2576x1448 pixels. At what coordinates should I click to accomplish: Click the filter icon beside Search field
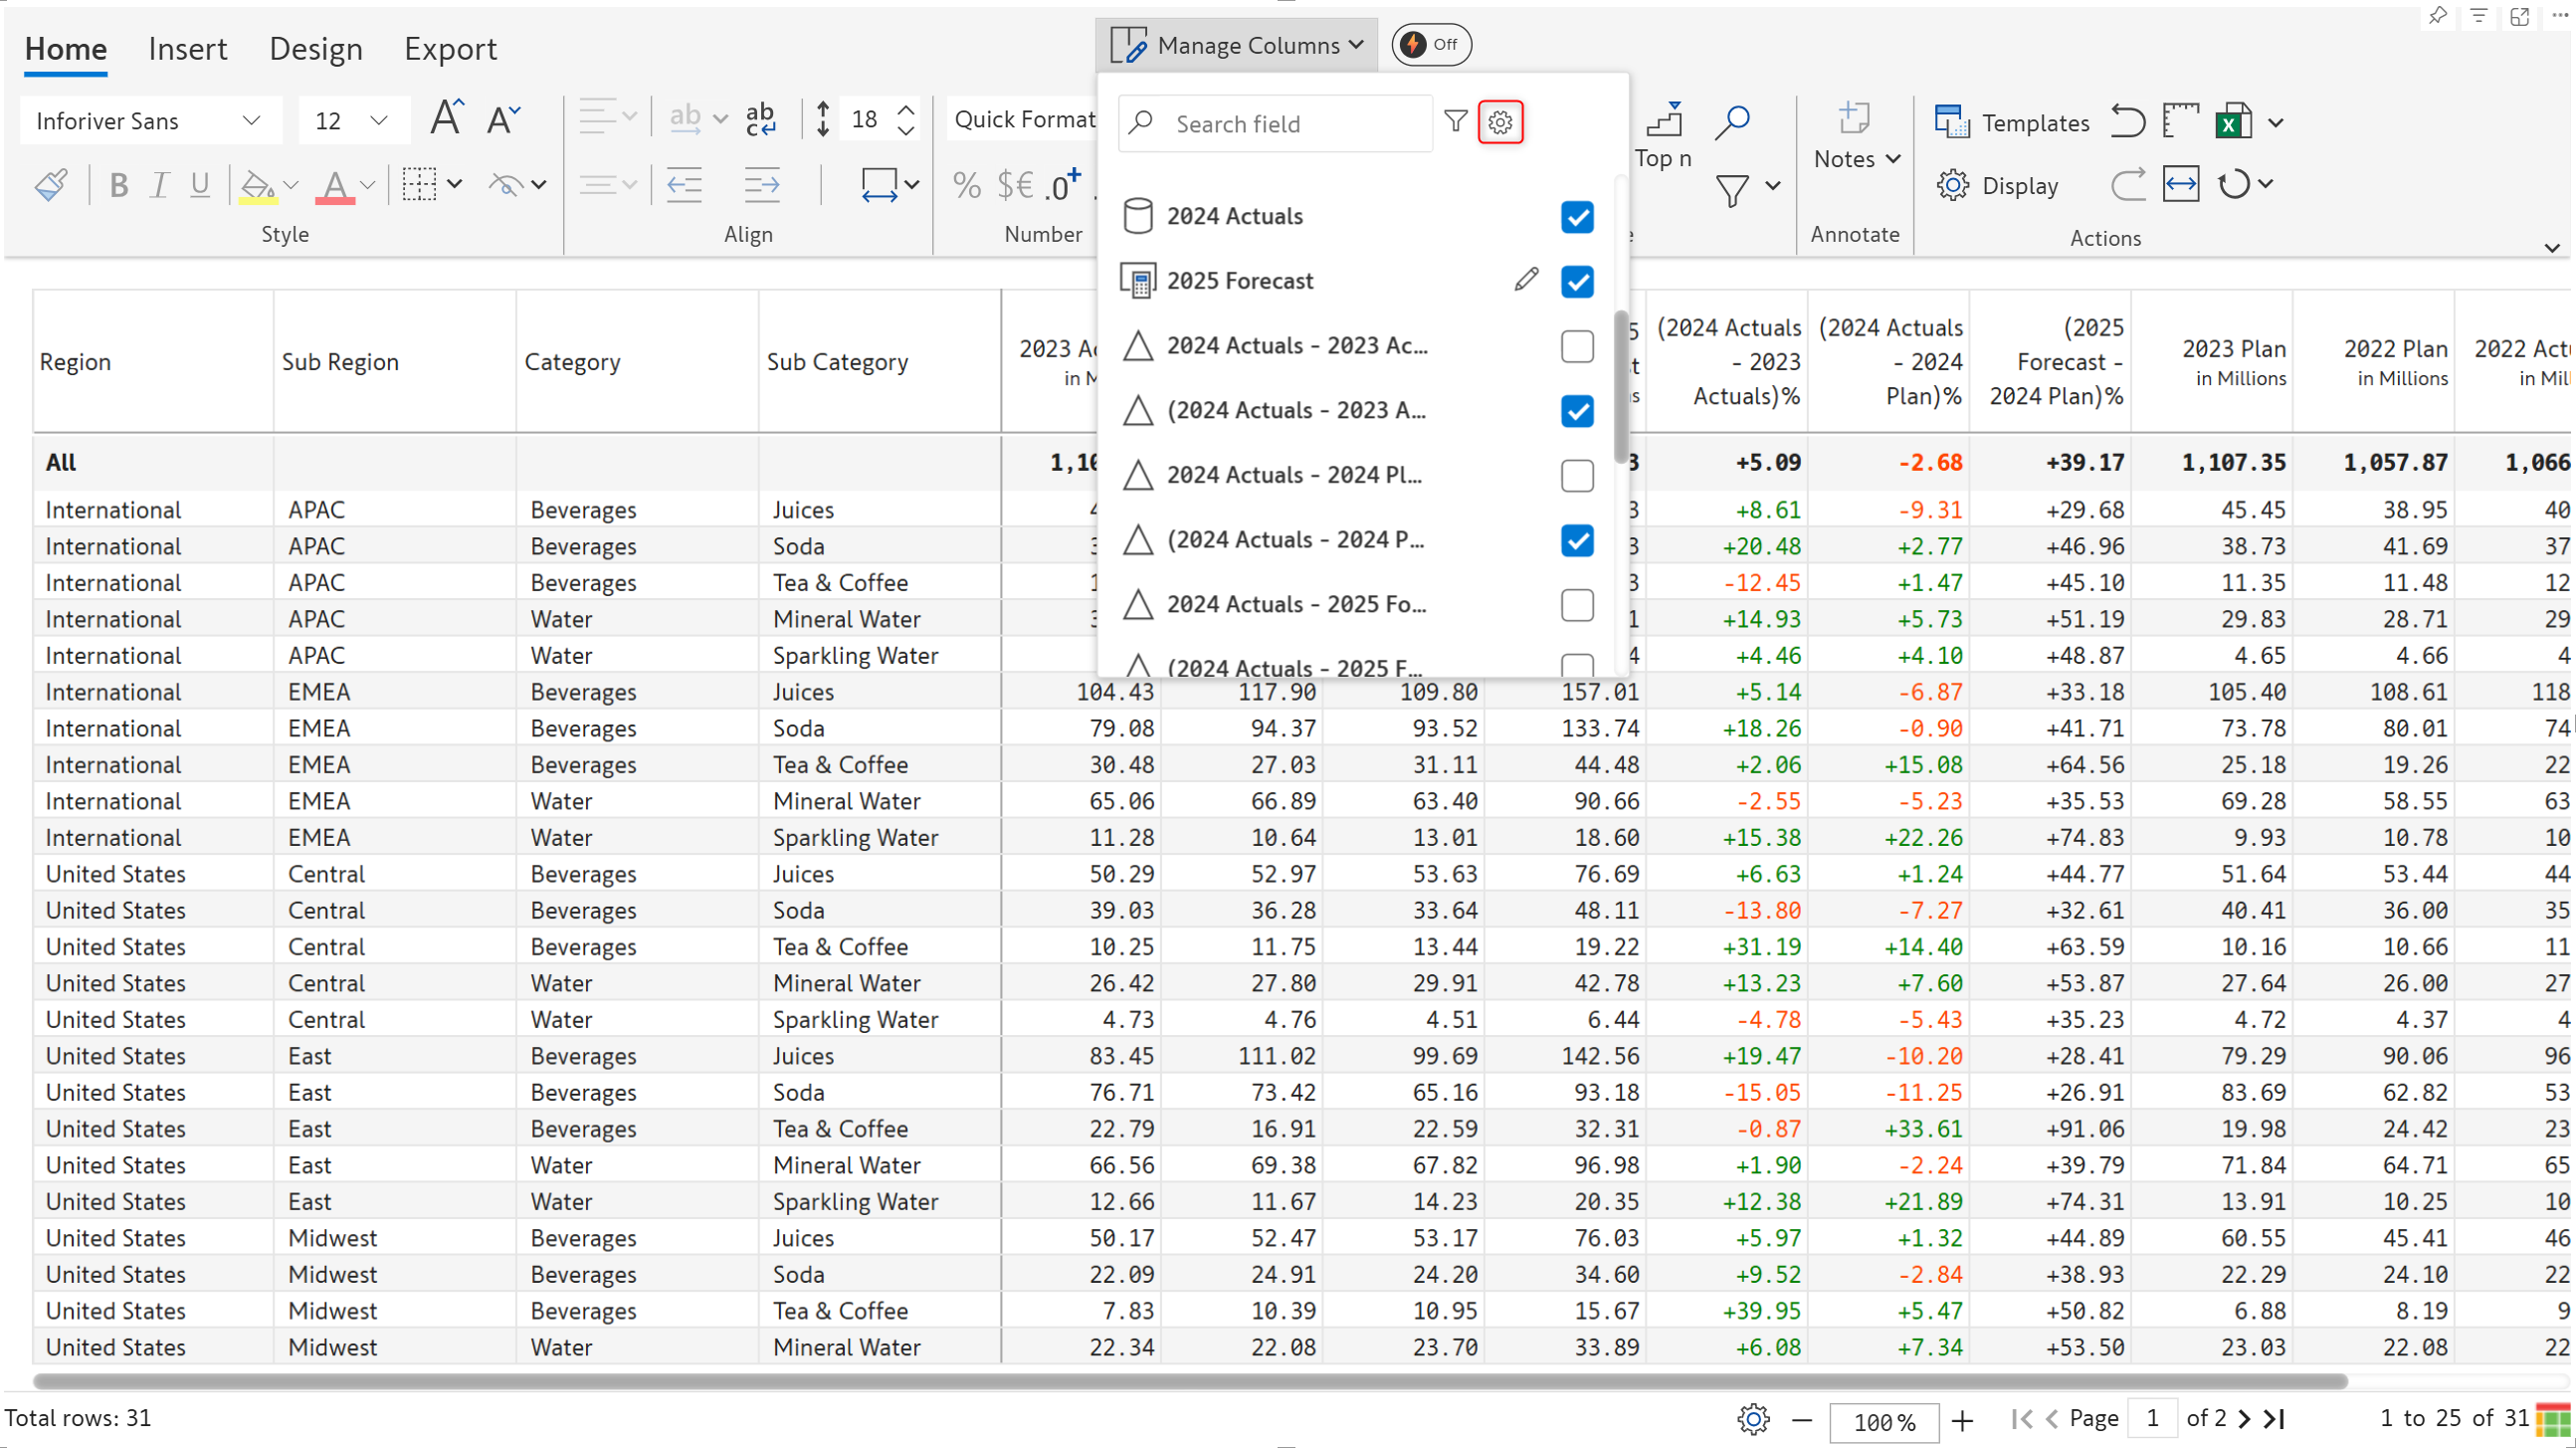[x=1456, y=122]
